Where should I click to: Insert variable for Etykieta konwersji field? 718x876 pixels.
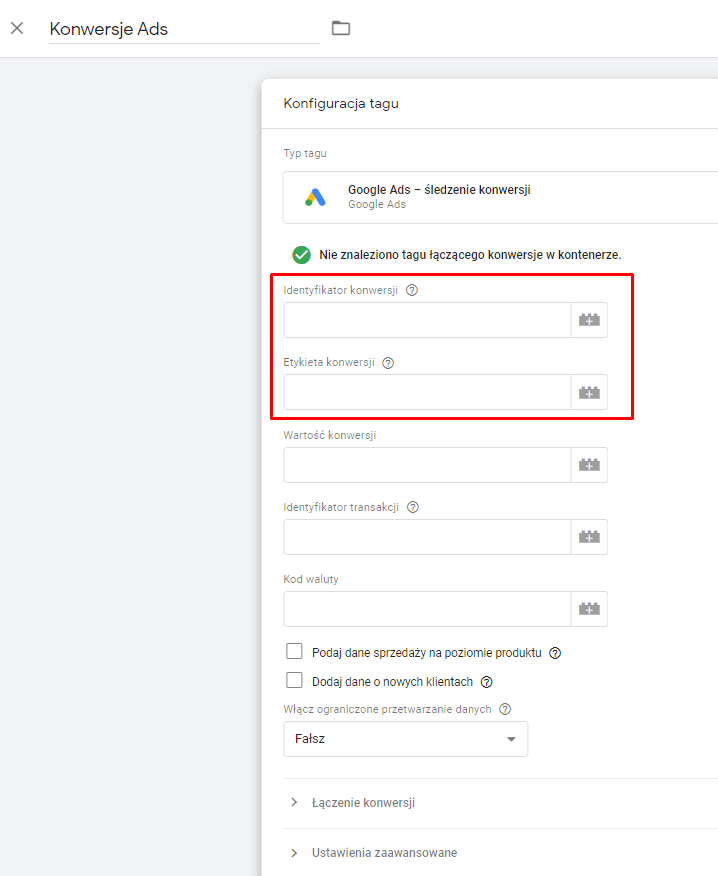pyautogui.click(x=589, y=392)
